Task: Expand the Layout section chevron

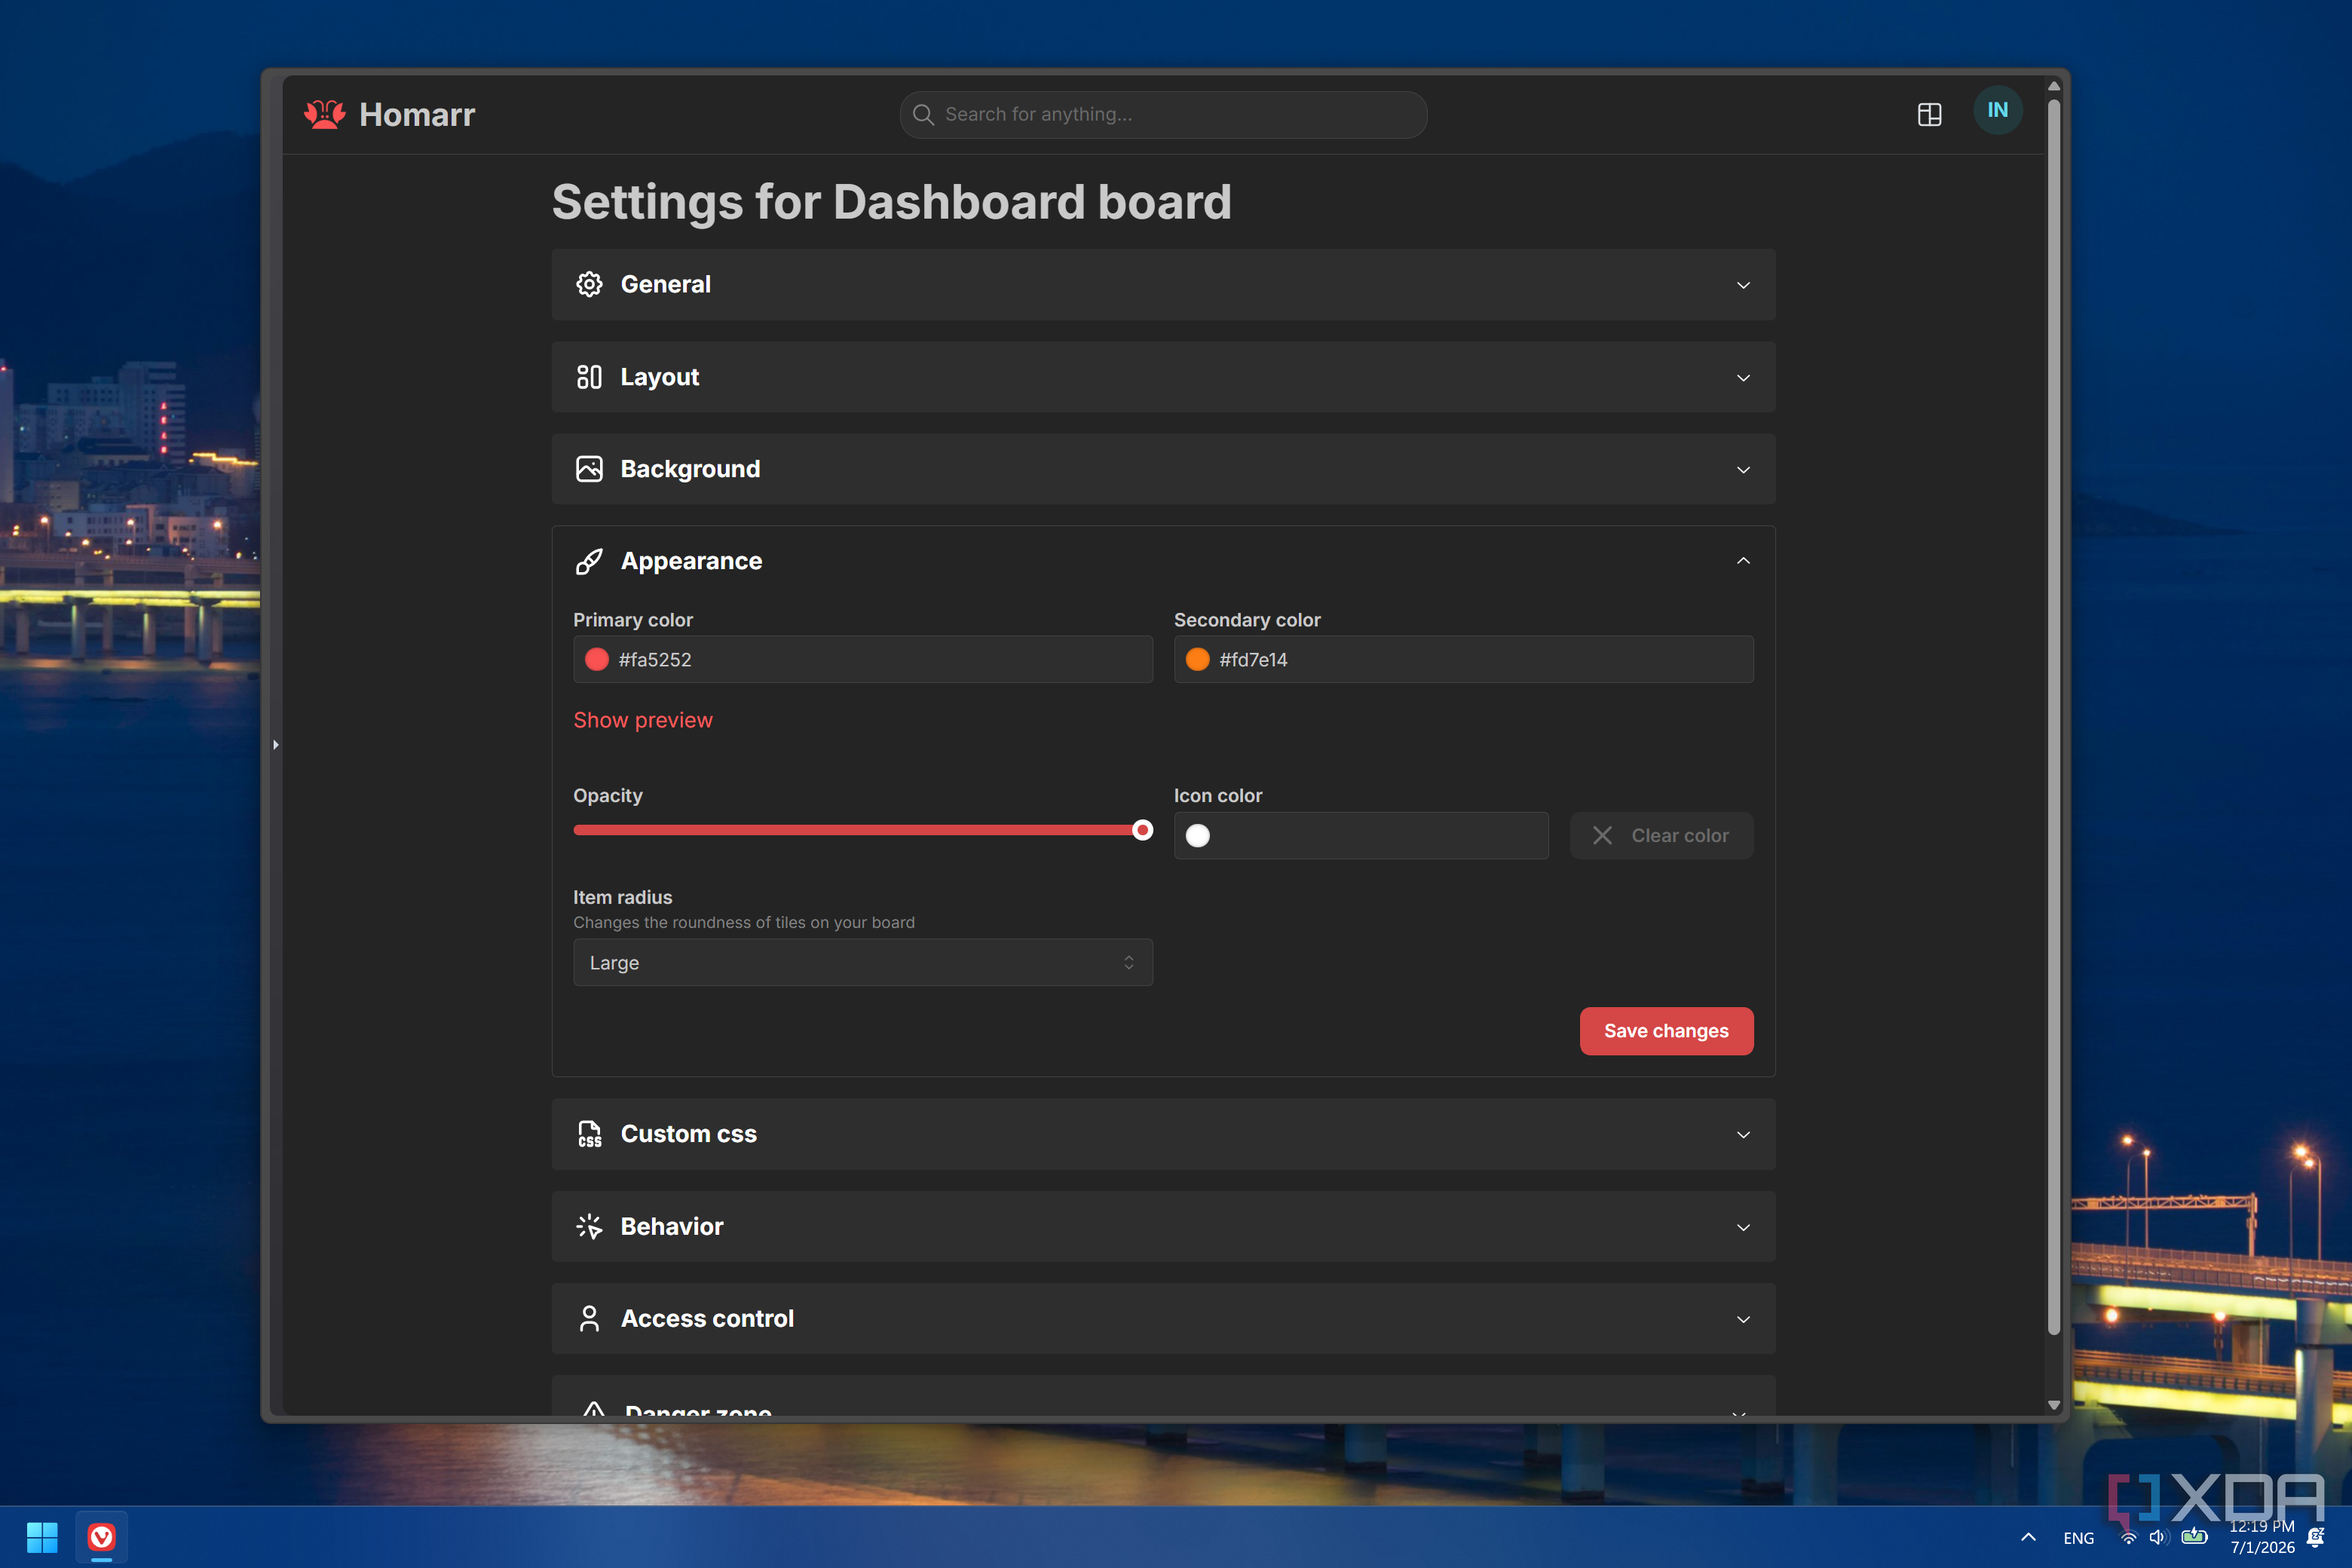Action: click(1743, 378)
